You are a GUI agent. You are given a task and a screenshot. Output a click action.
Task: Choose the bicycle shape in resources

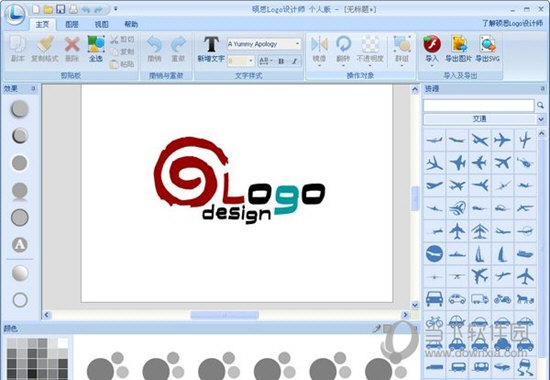(434, 321)
